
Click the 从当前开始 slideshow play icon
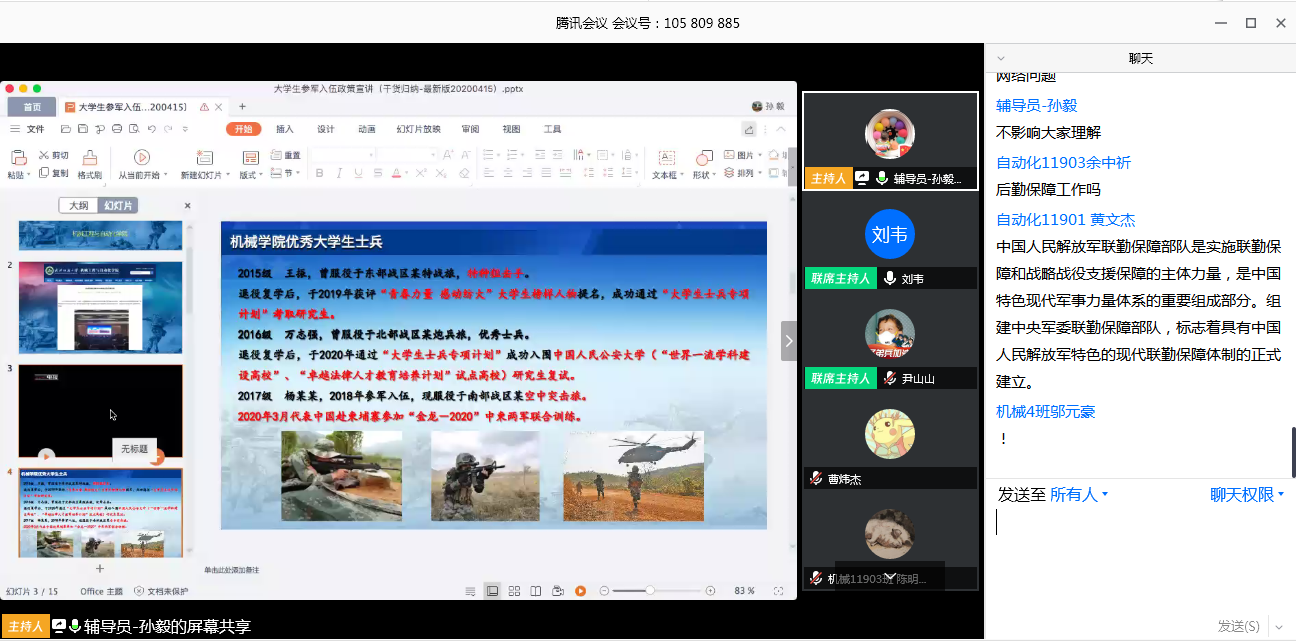[x=142, y=157]
